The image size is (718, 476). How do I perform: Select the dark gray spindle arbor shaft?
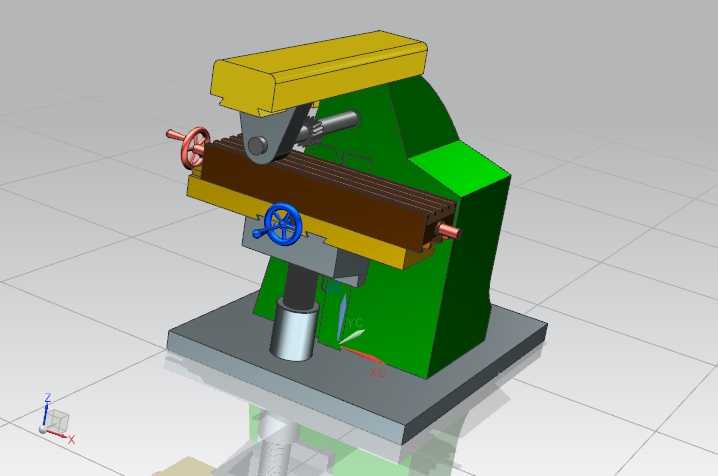point(337,122)
